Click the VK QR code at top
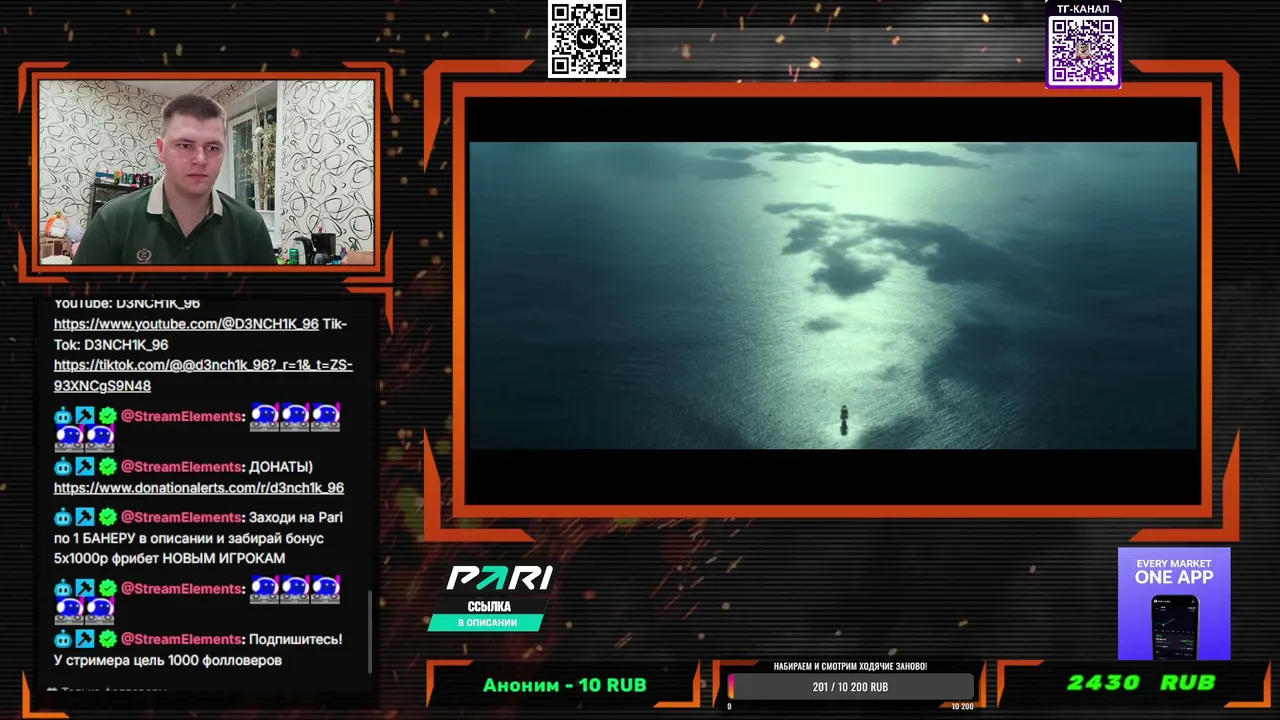The height and width of the screenshot is (720, 1280). pyautogui.click(x=587, y=39)
